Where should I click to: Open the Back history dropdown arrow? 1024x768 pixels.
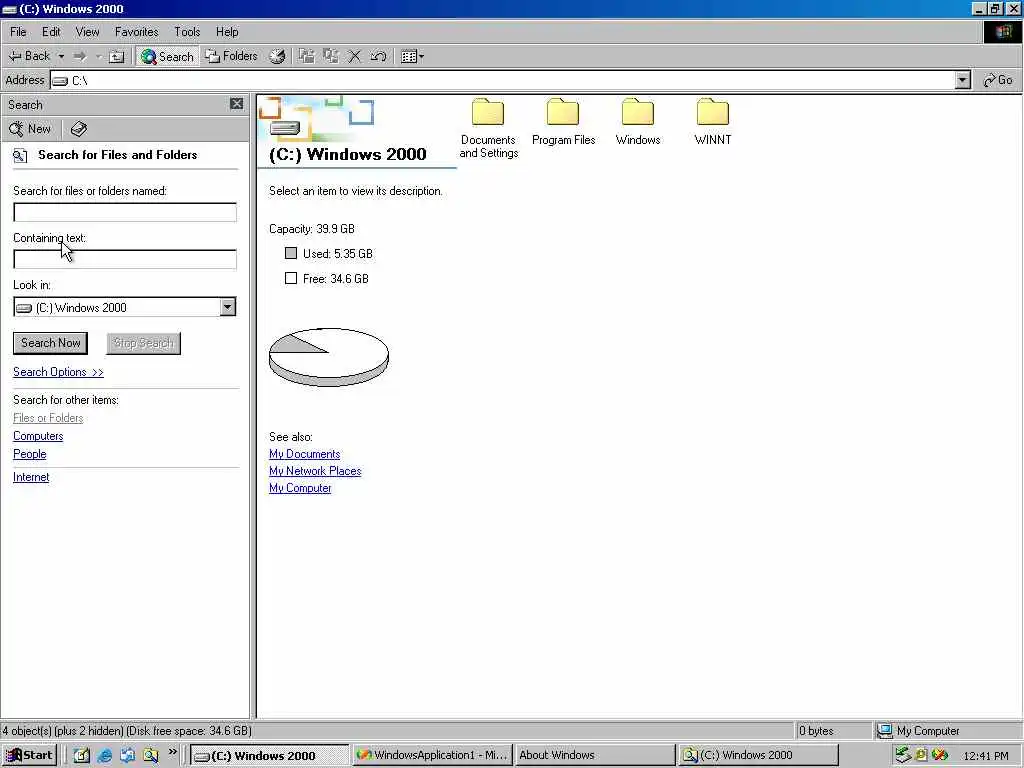61,56
